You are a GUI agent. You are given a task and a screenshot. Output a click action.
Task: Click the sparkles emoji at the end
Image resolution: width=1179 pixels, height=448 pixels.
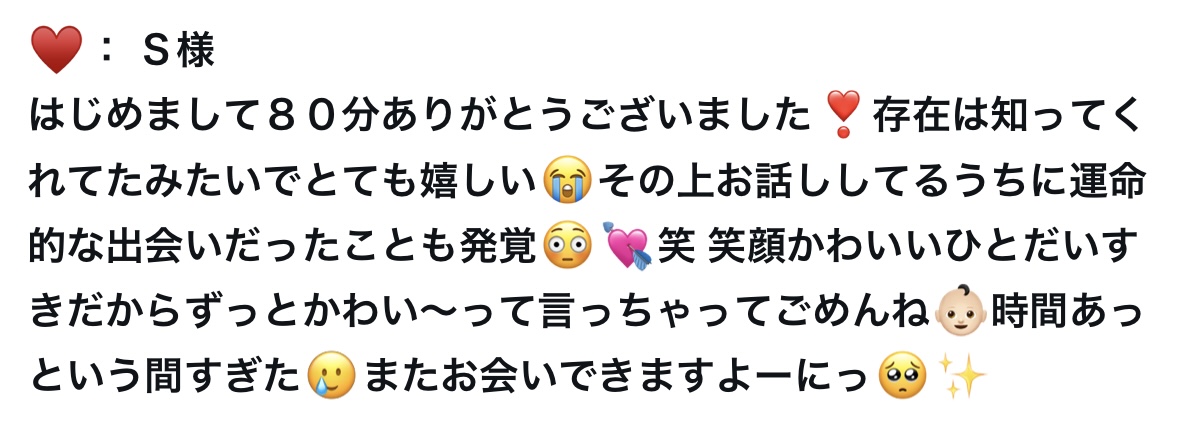(962, 374)
